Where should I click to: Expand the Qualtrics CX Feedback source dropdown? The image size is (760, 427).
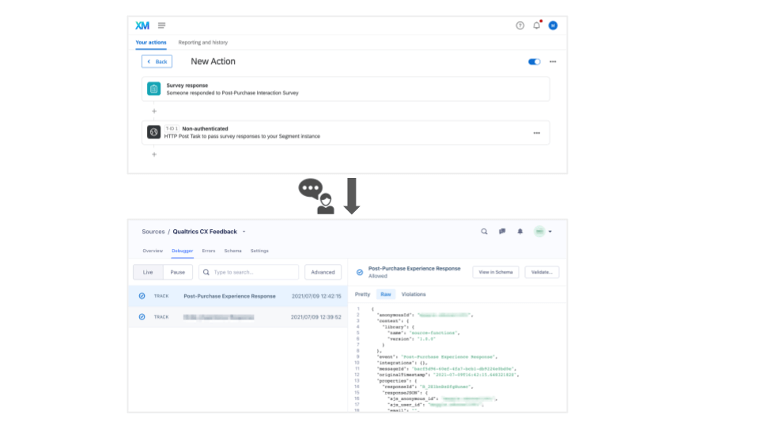244,232
